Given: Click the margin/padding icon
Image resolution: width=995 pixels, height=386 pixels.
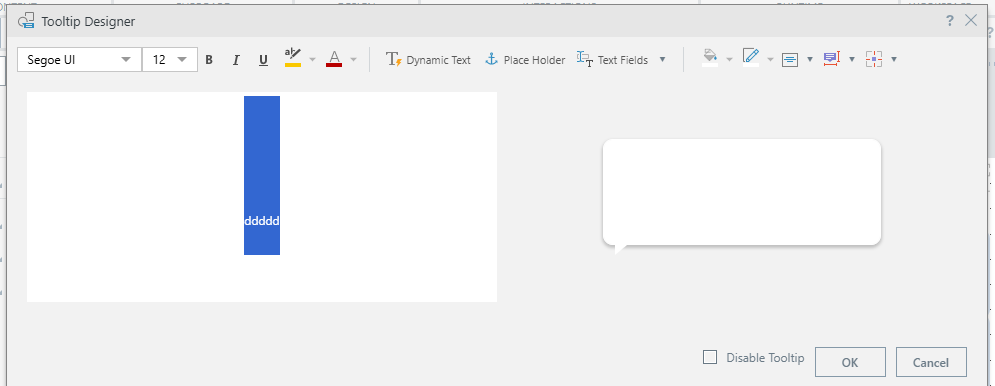Looking at the screenshot, I should click(874, 60).
